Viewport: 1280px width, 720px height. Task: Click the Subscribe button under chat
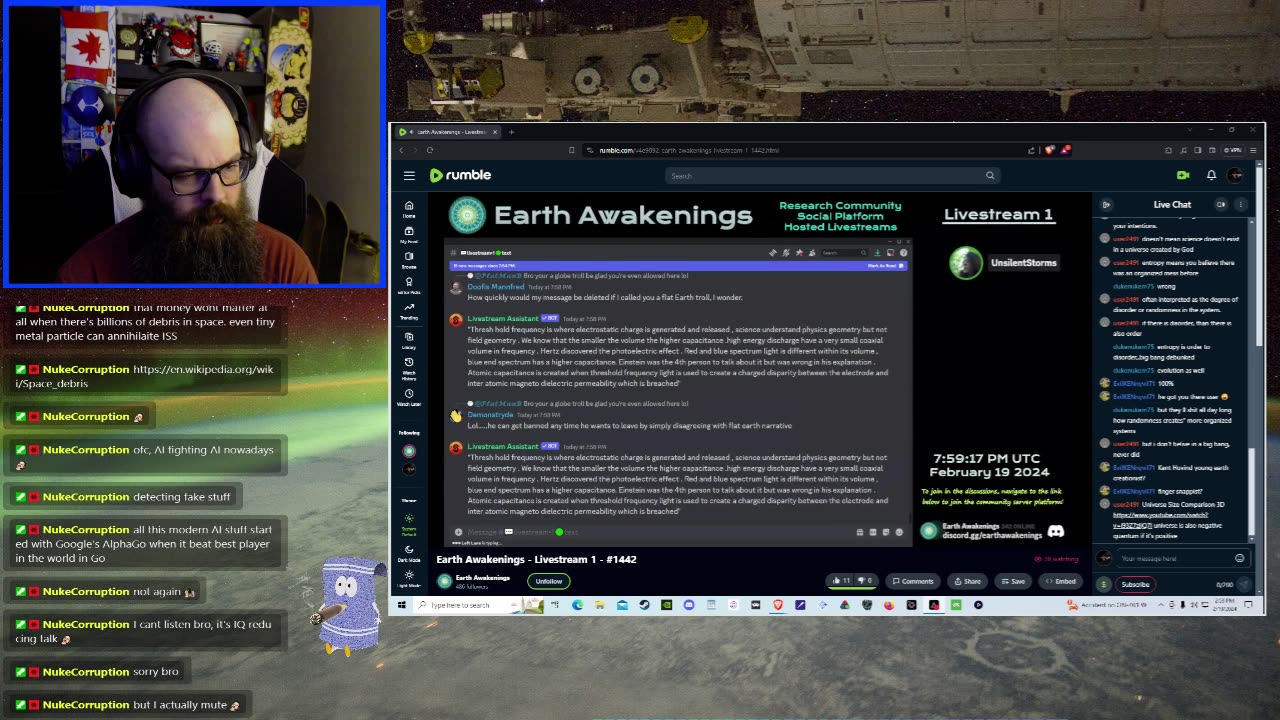tap(1135, 584)
